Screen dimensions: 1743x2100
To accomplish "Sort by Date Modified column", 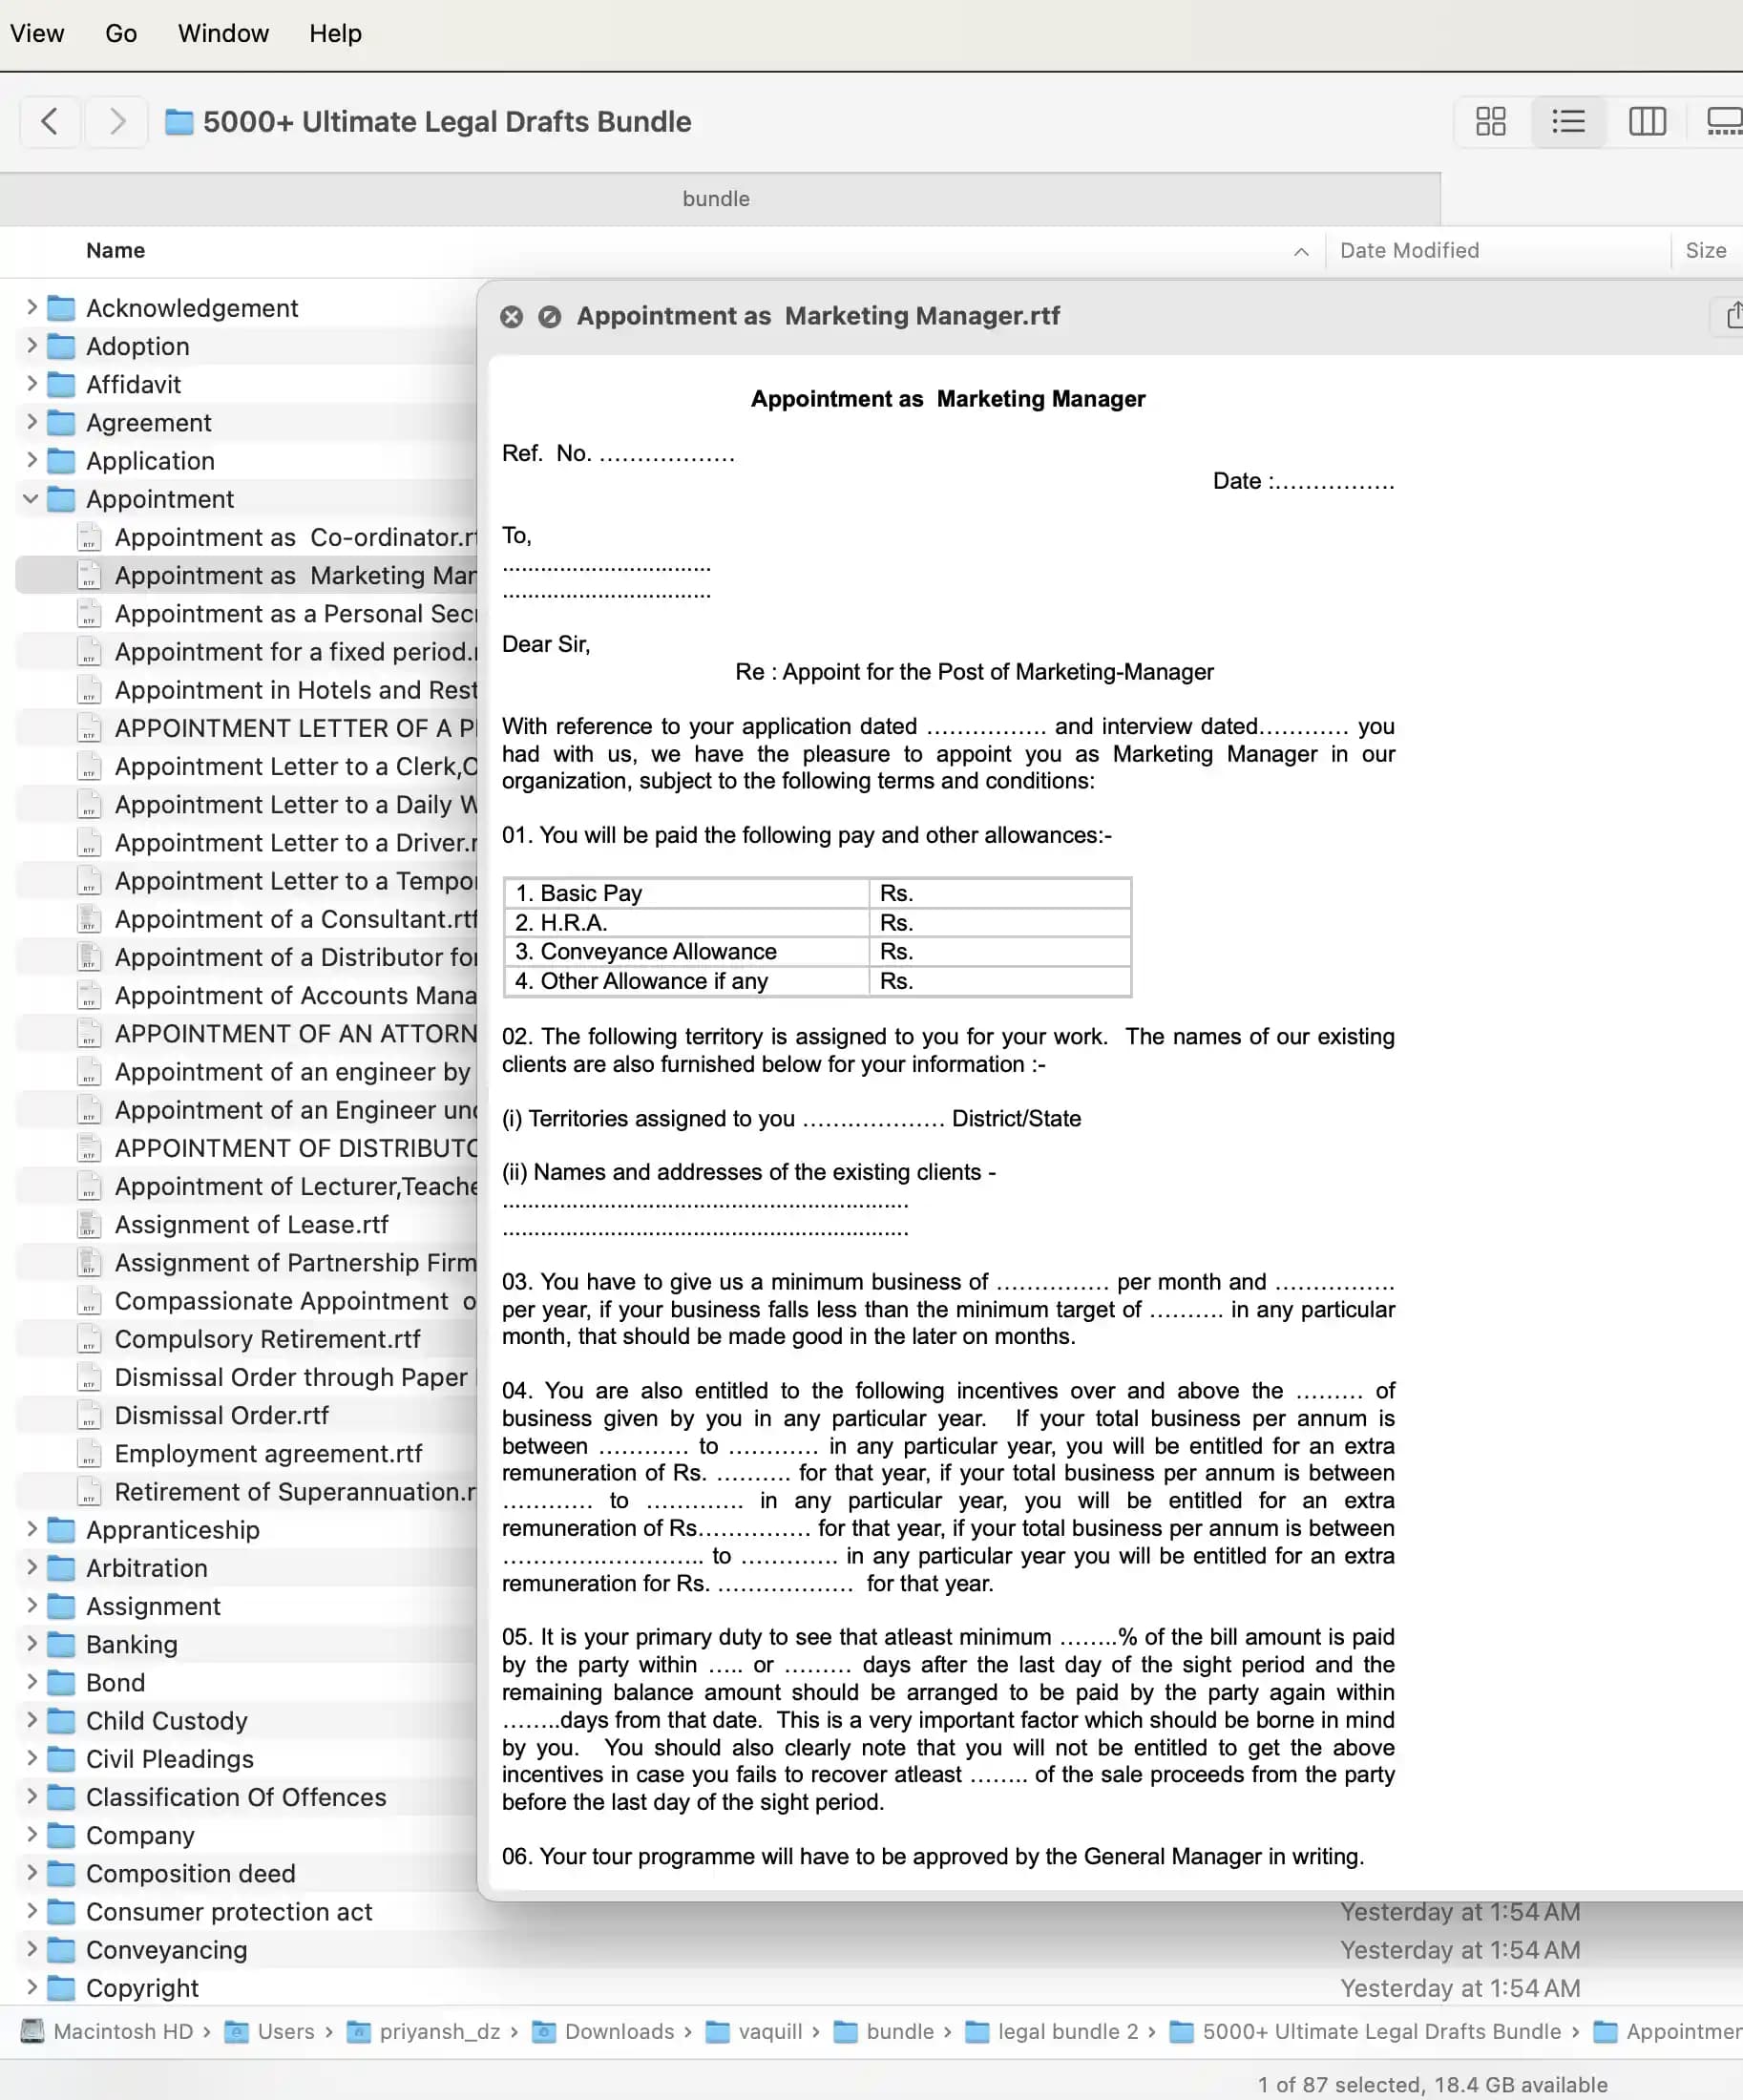I will click(1409, 251).
